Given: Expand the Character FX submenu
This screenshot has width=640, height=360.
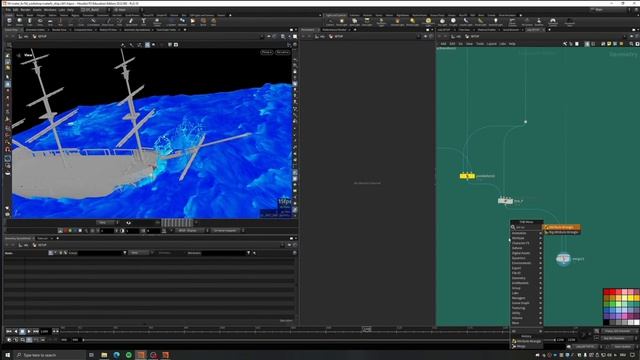Looking at the screenshot, I should [x=526, y=243].
